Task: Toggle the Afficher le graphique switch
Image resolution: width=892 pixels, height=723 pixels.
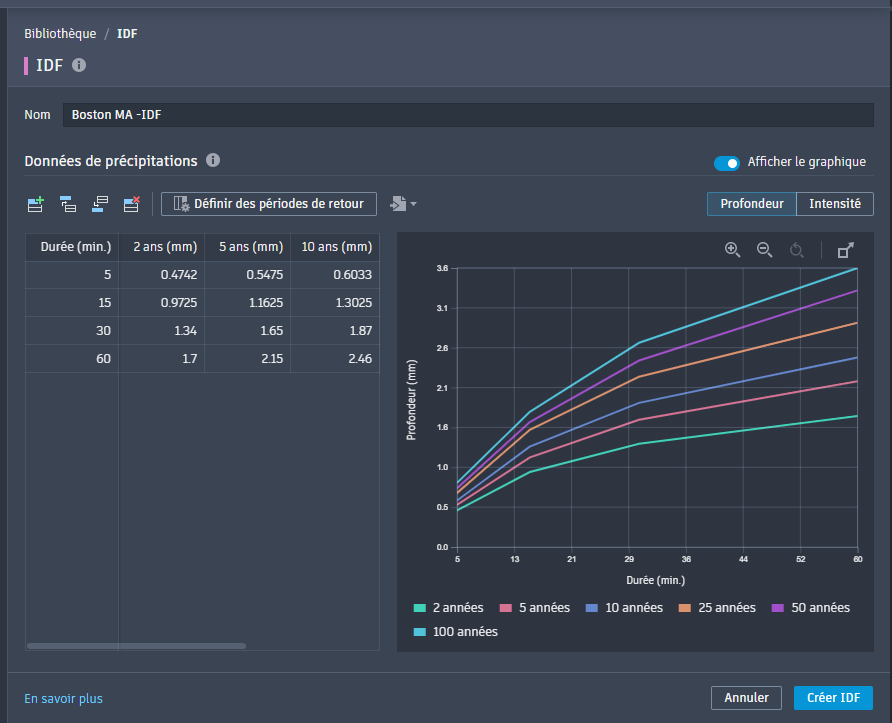Action: (x=726, y=163)
